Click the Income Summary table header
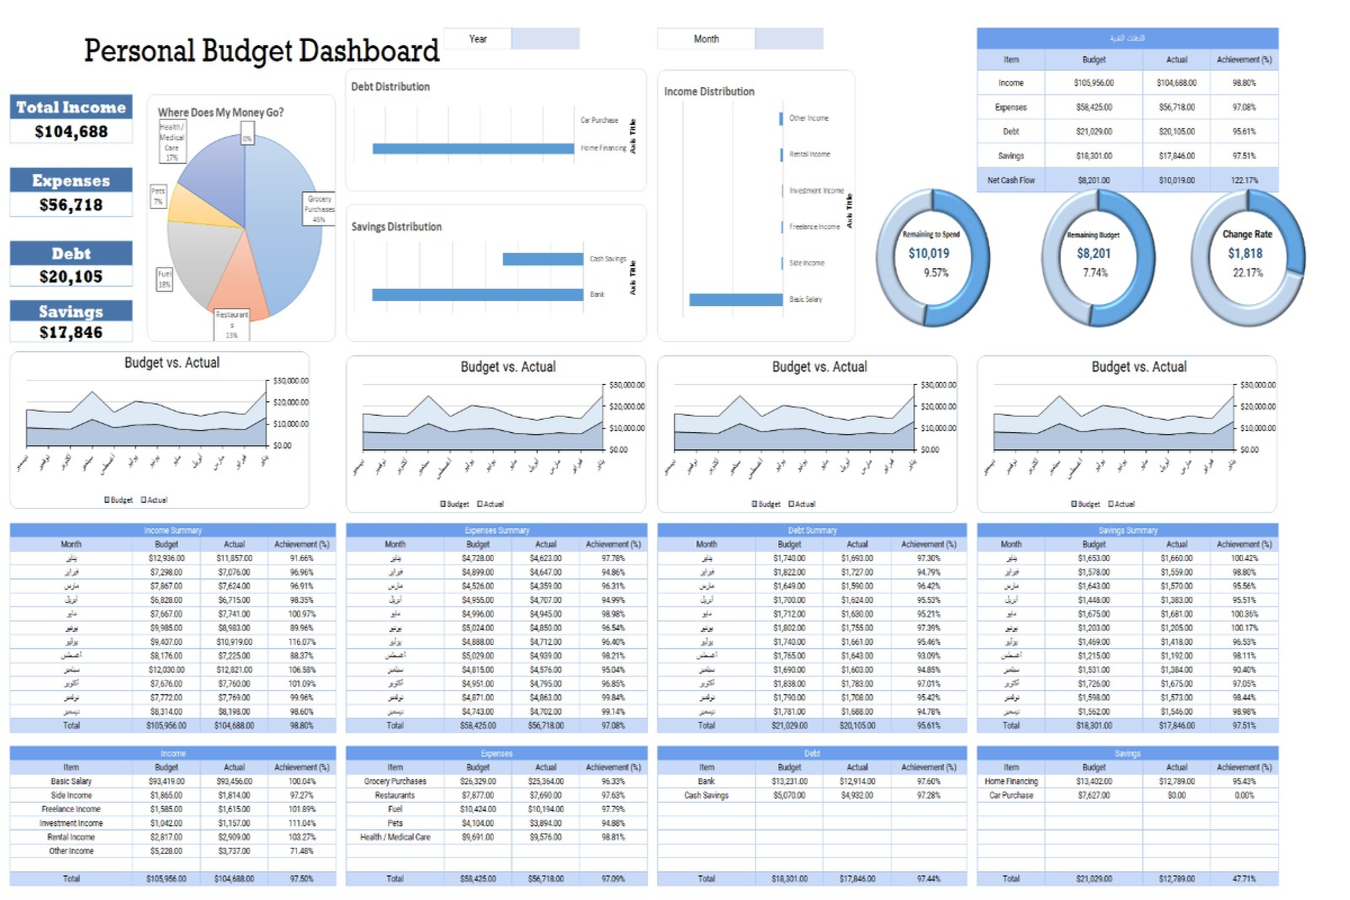The image size is (1350, 900). [173, 531]
